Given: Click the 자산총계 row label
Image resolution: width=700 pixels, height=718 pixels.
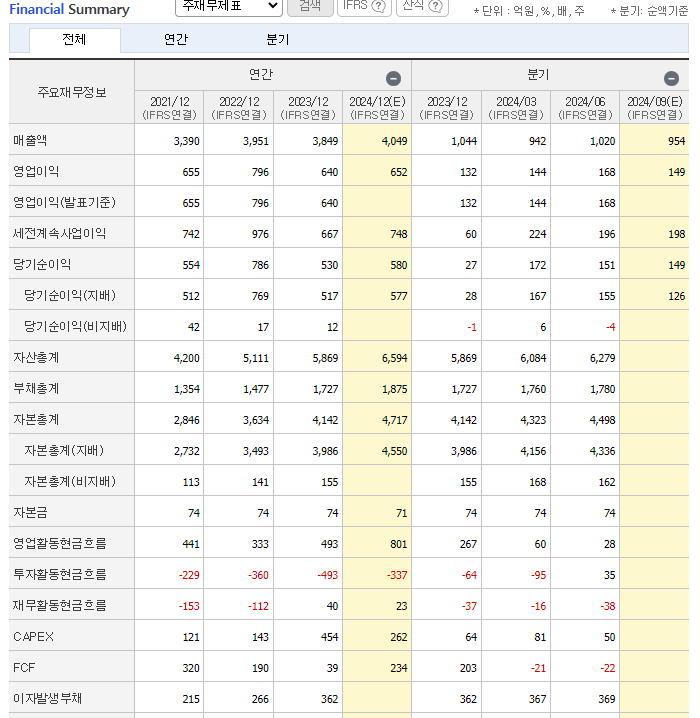Looking at the screenshot, I should 36,357.
